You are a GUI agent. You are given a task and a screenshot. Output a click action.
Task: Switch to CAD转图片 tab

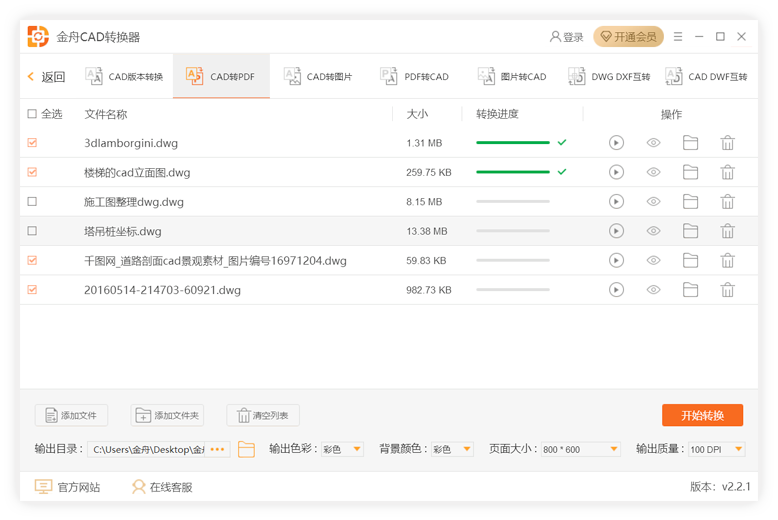pyautogui.click(x=318, y=77)
